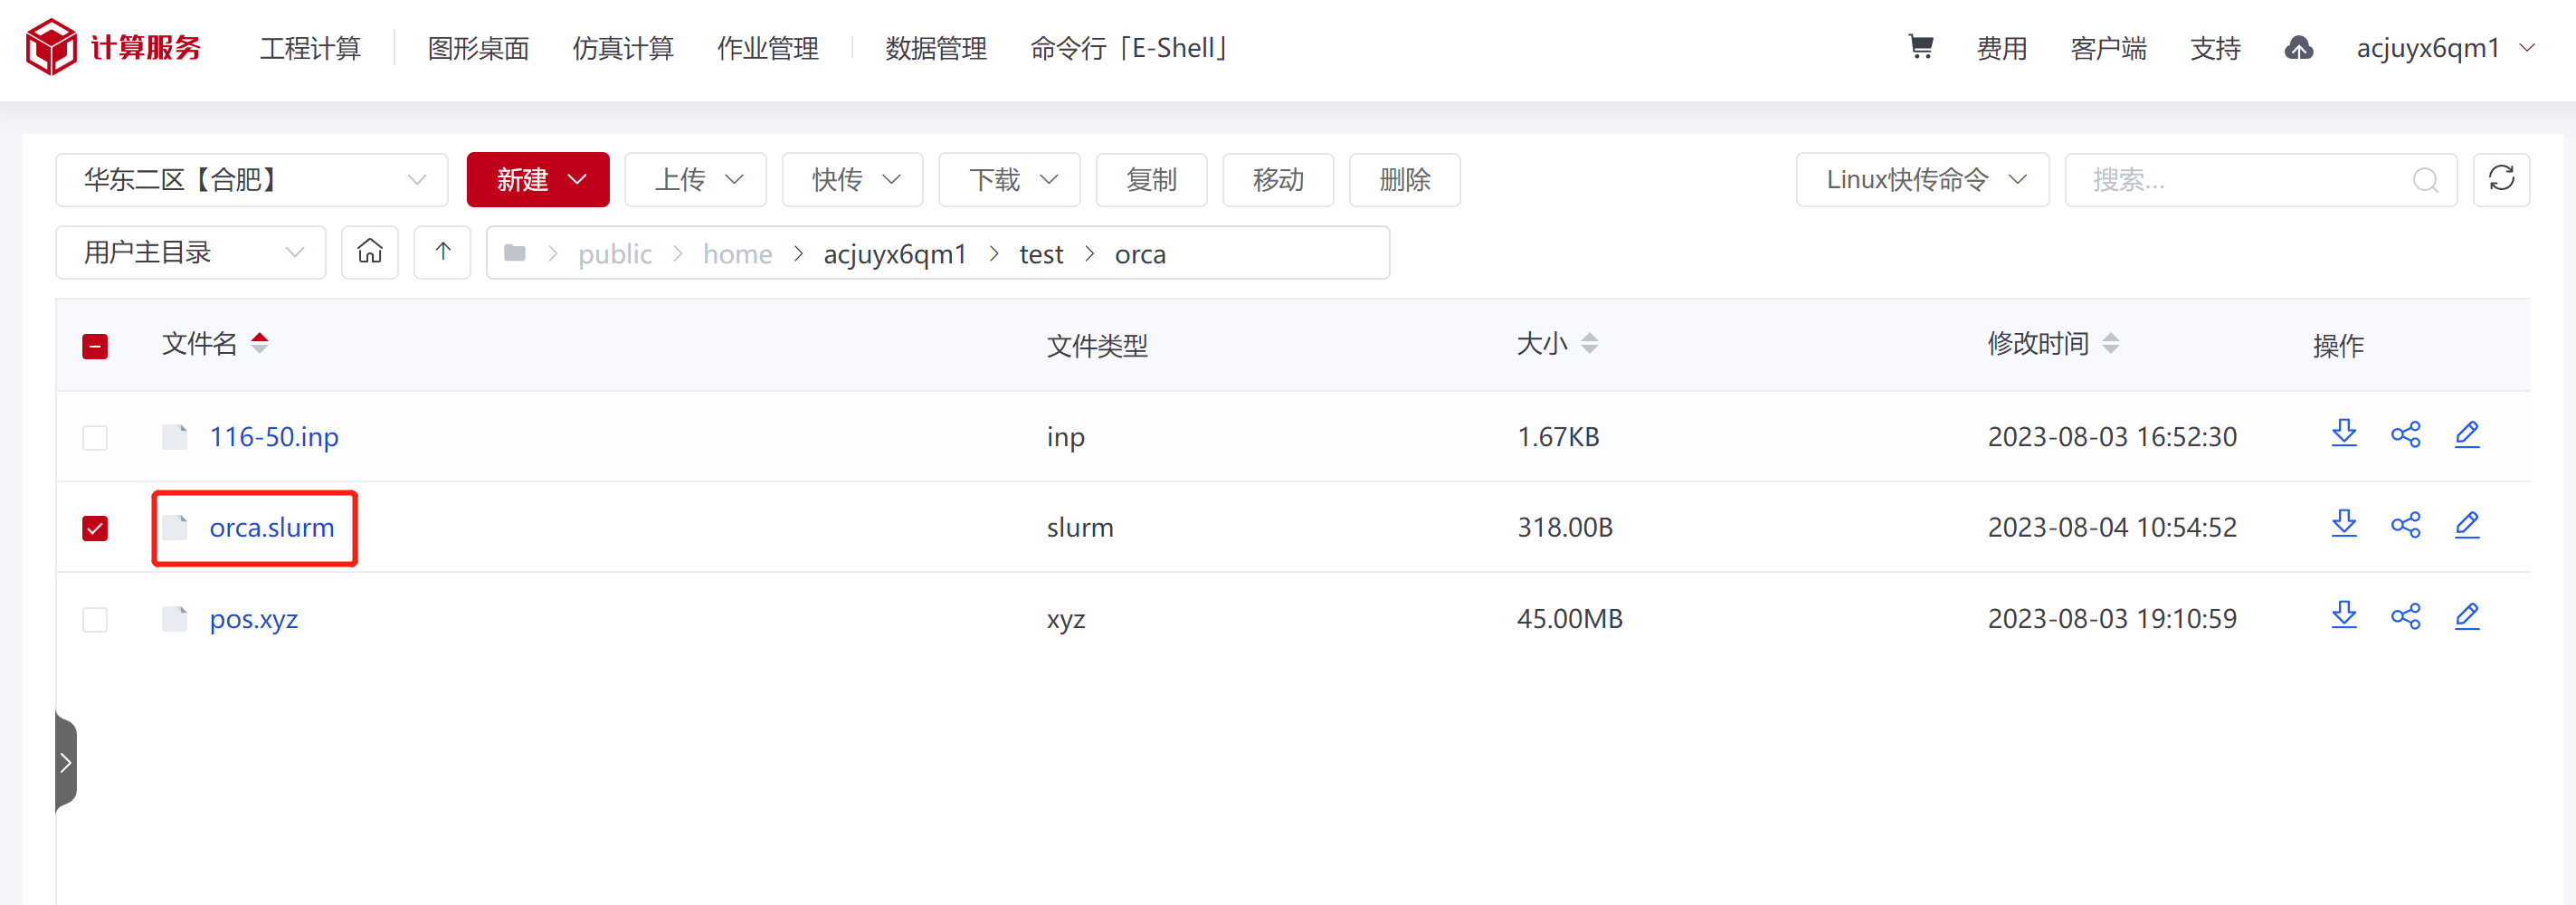Focus the 搜索... search field
Screen dimensions: 2576x905
[2261, 180]
